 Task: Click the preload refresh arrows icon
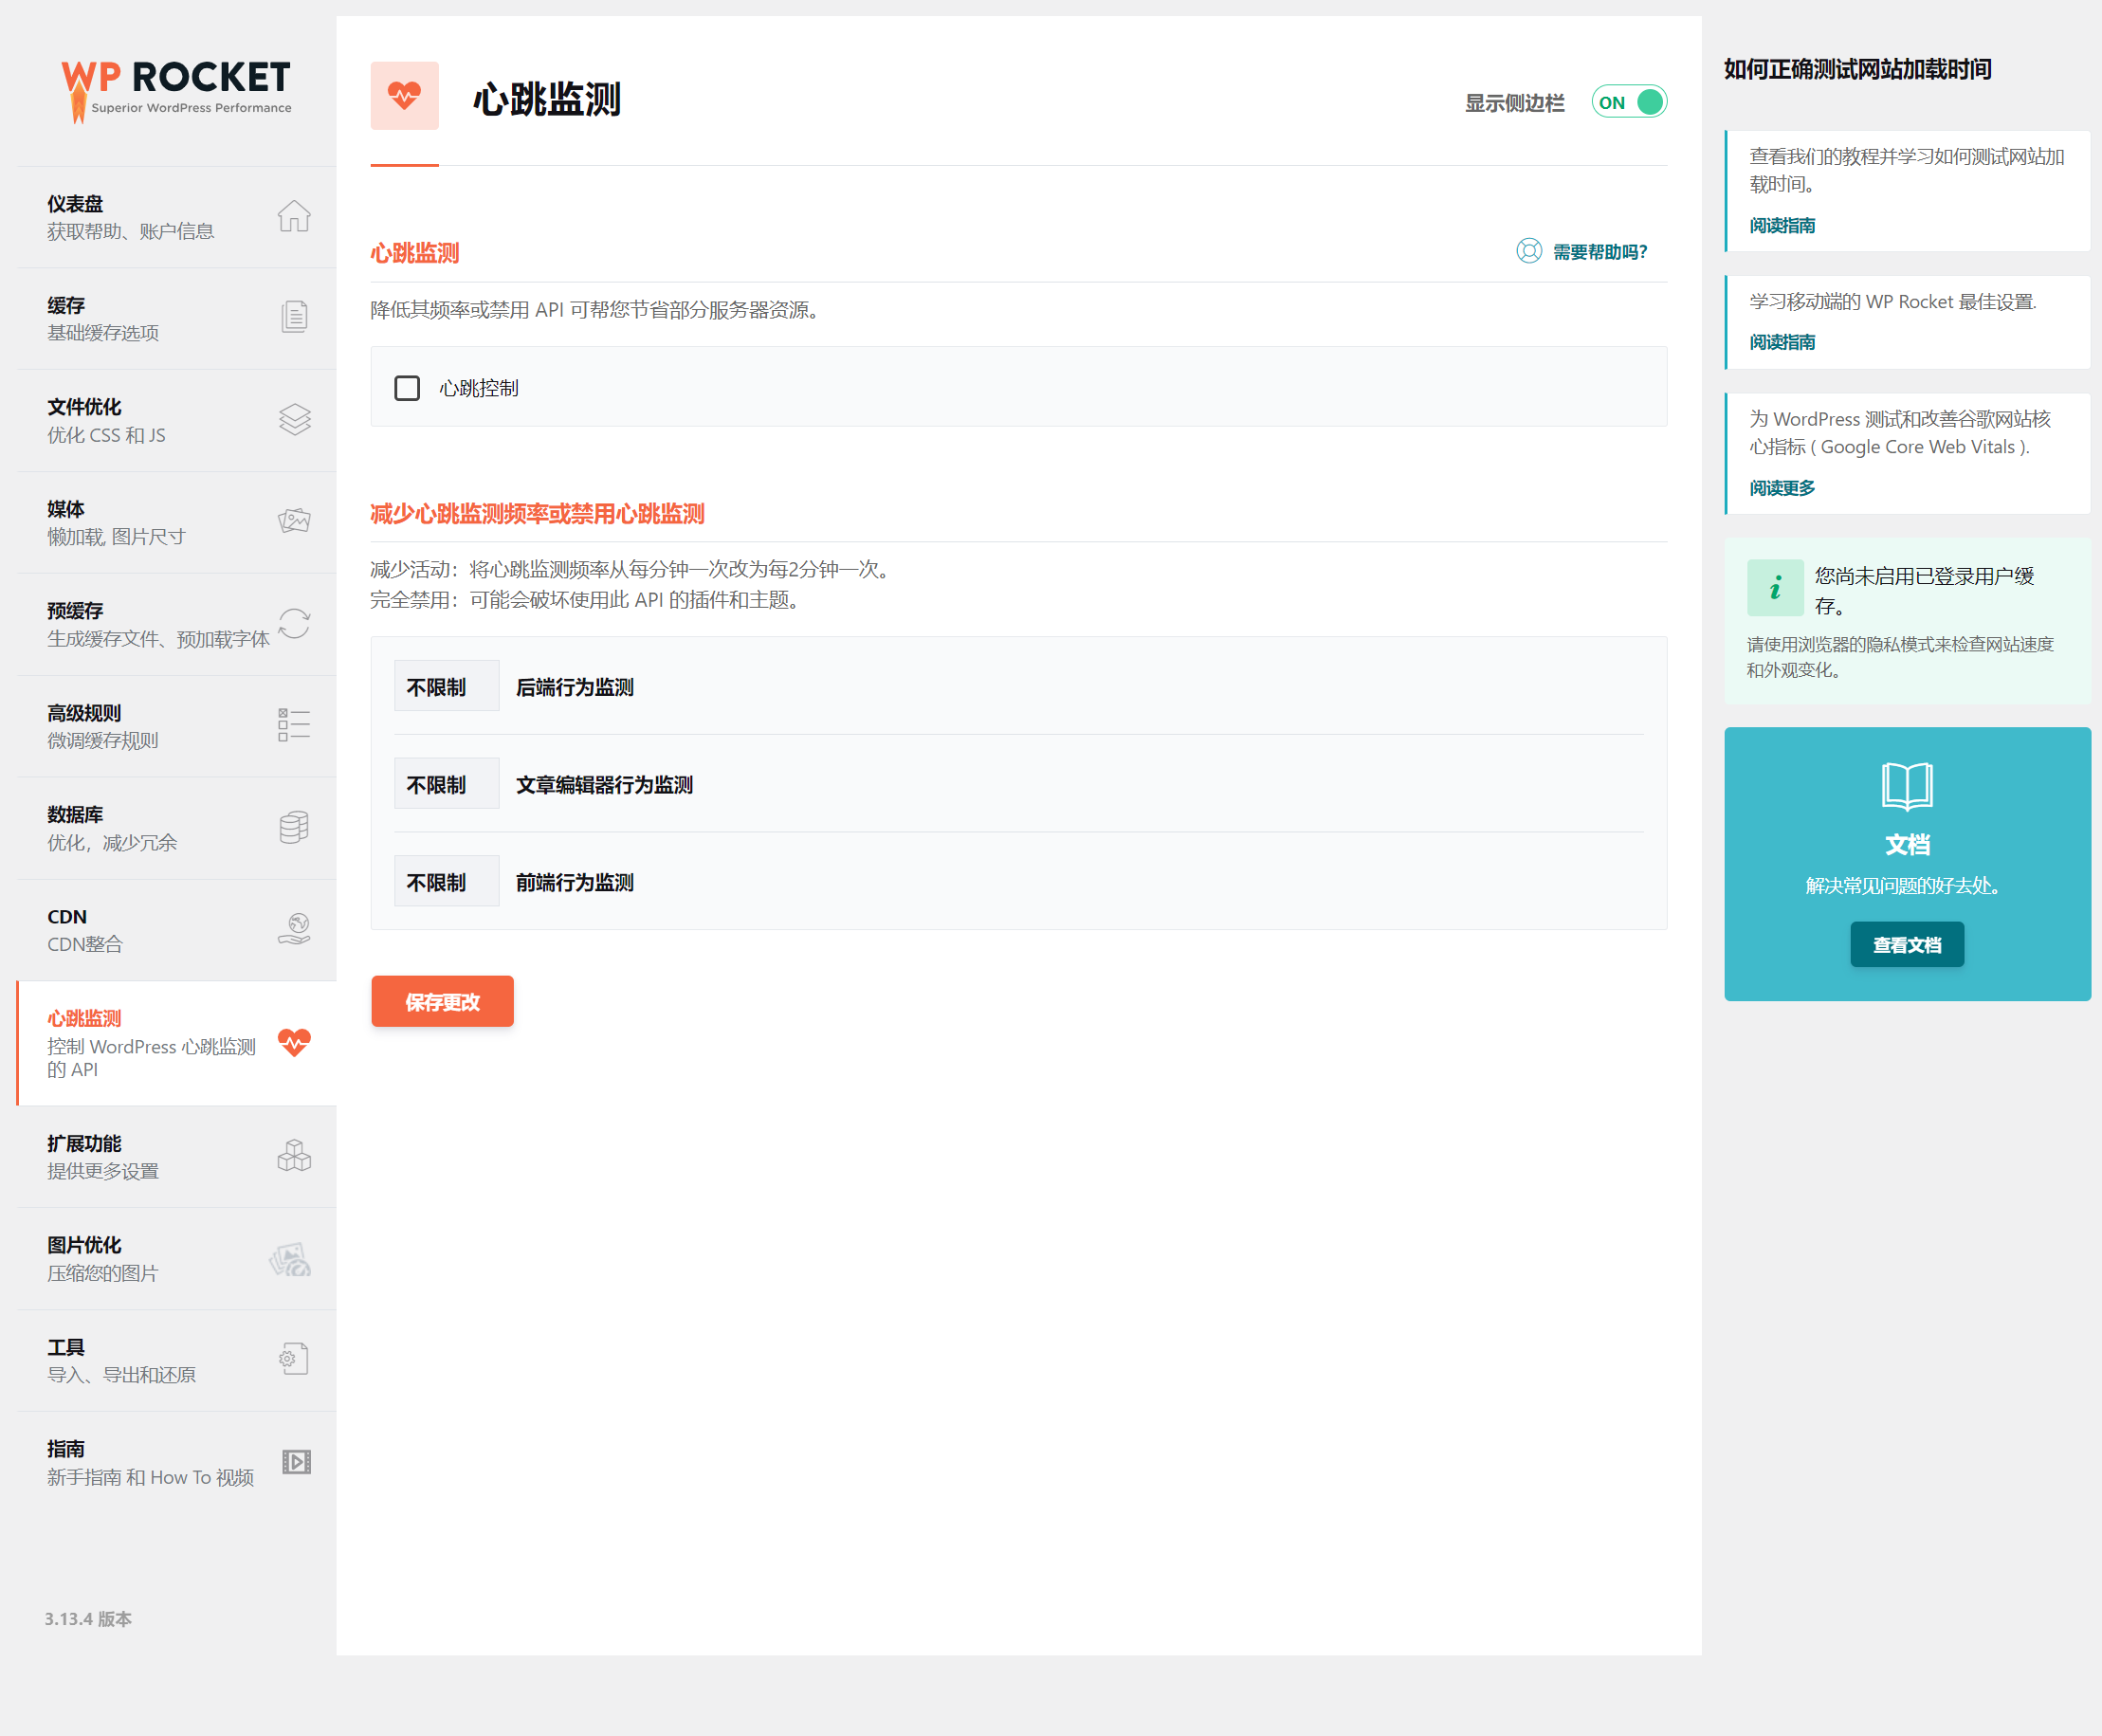[294, 623]
